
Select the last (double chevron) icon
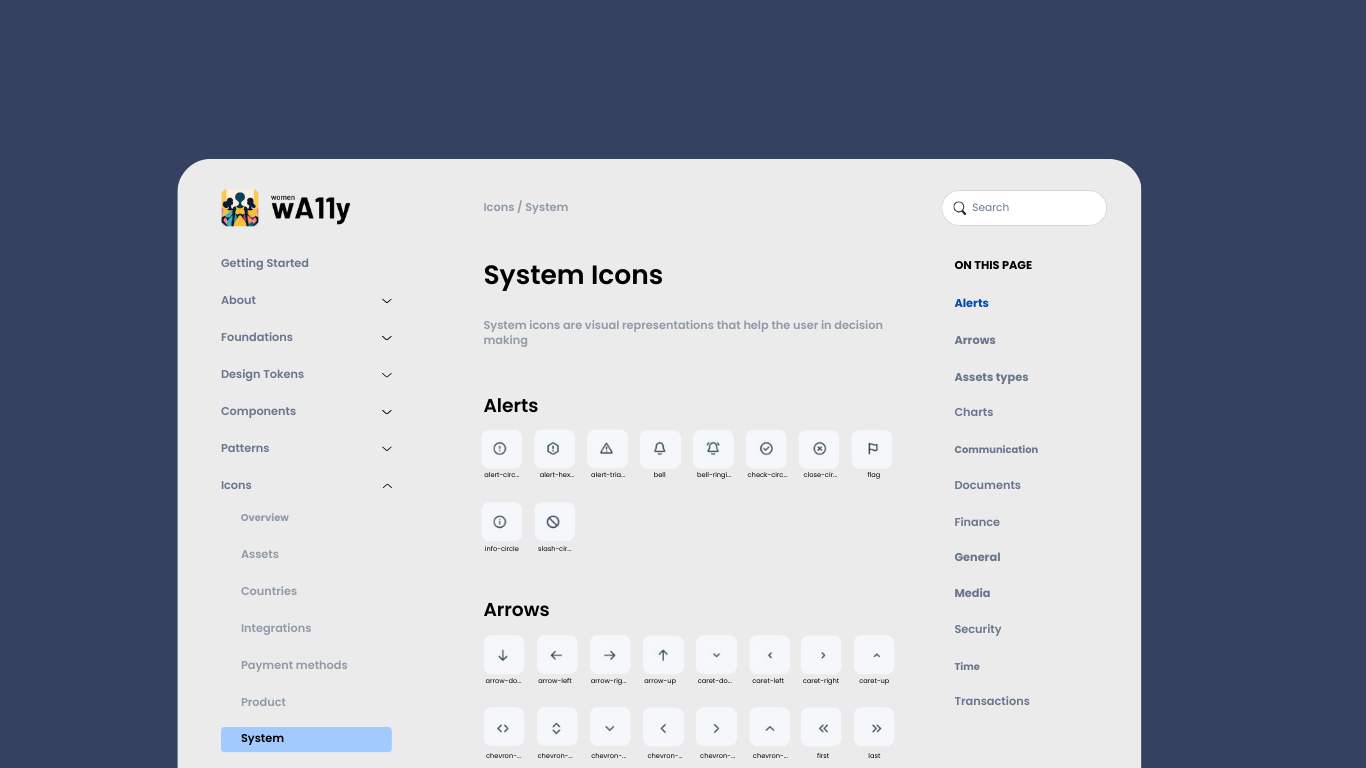pyautogui.click(x=875, y=728)
